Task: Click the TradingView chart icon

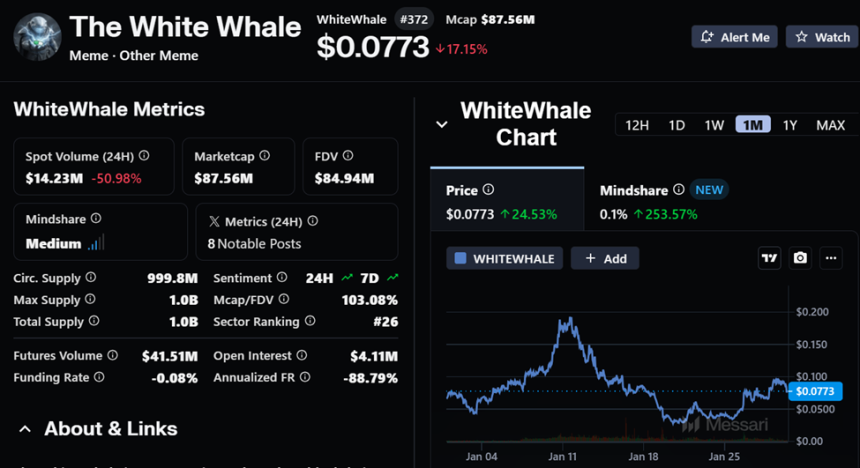Action: 769,258
